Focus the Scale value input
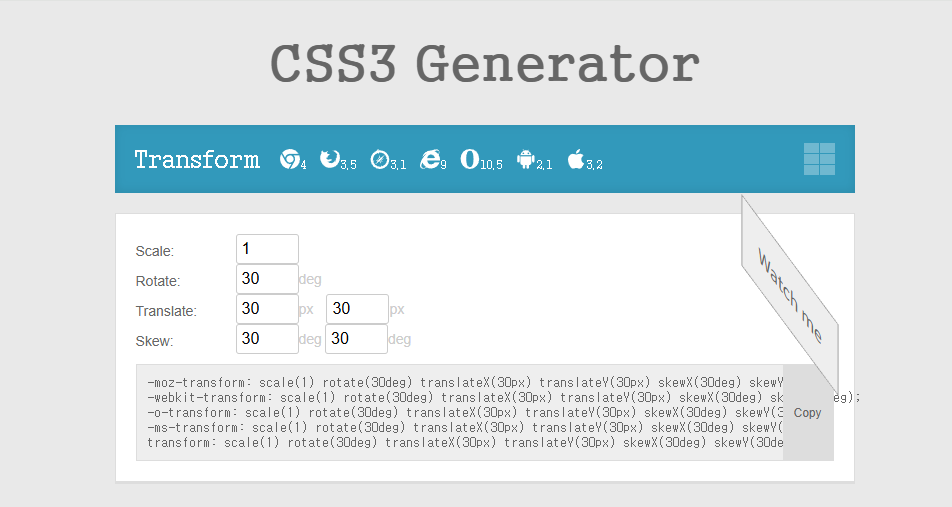This screenshot has width=952, height=507. [267, 249]
